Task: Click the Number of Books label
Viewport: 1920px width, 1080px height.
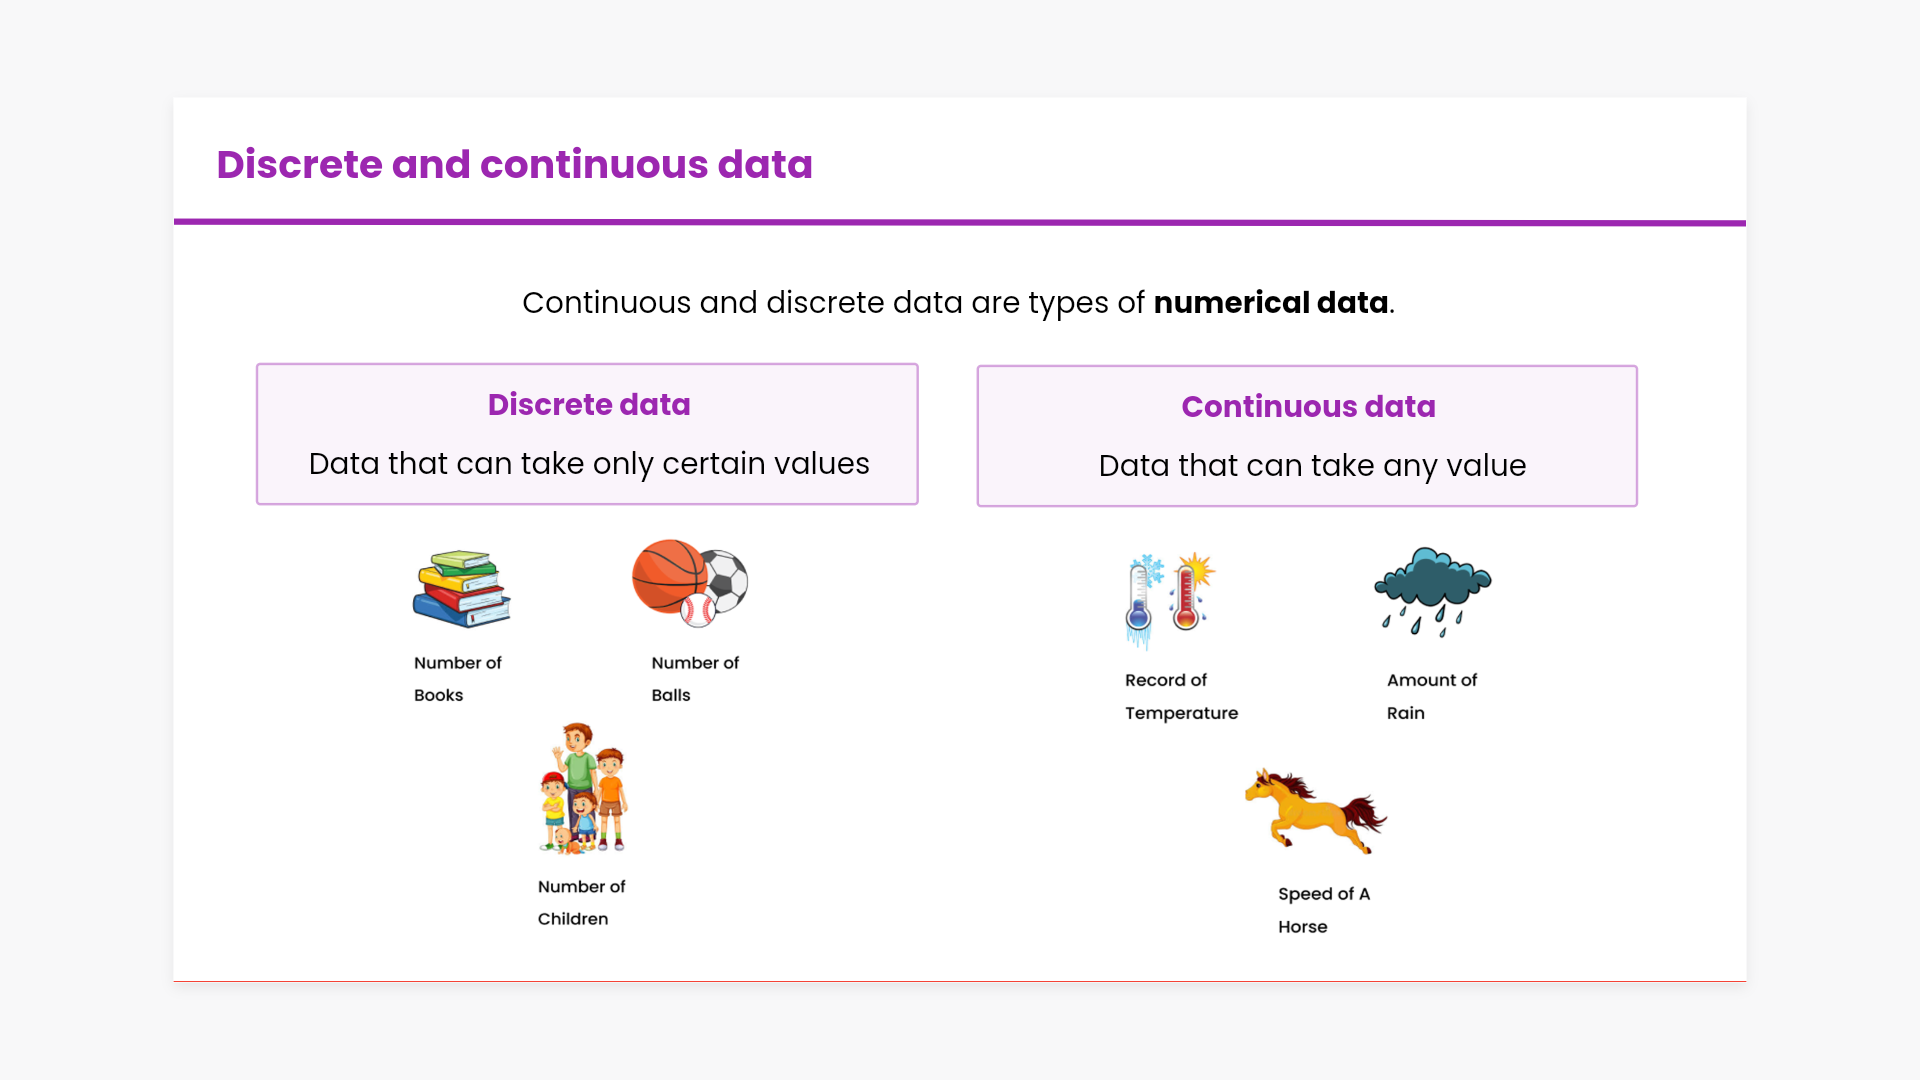Action: tap(457, 678)
